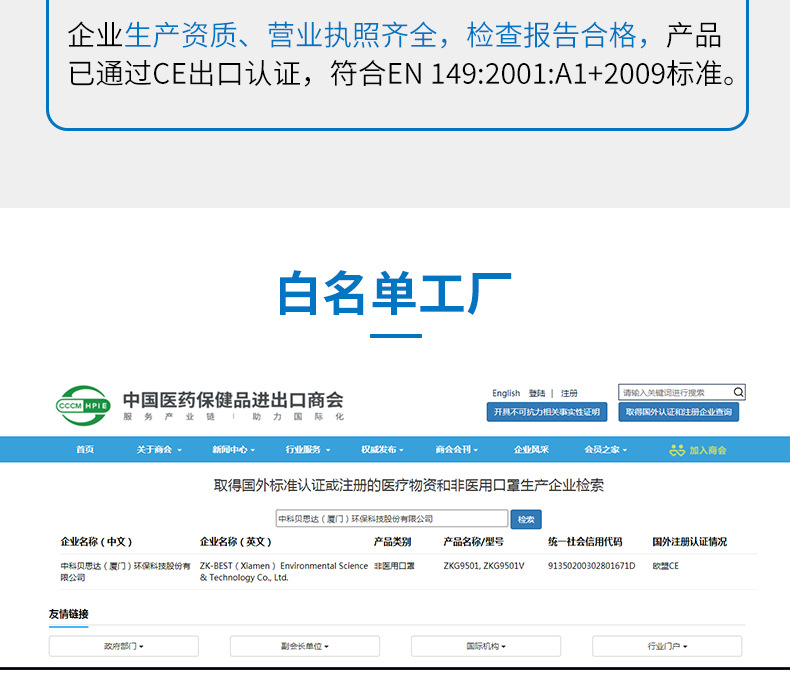Go to 首页 in the navigation bar
Viewport: 790px width, 690px height.
[x=85, y=449]
